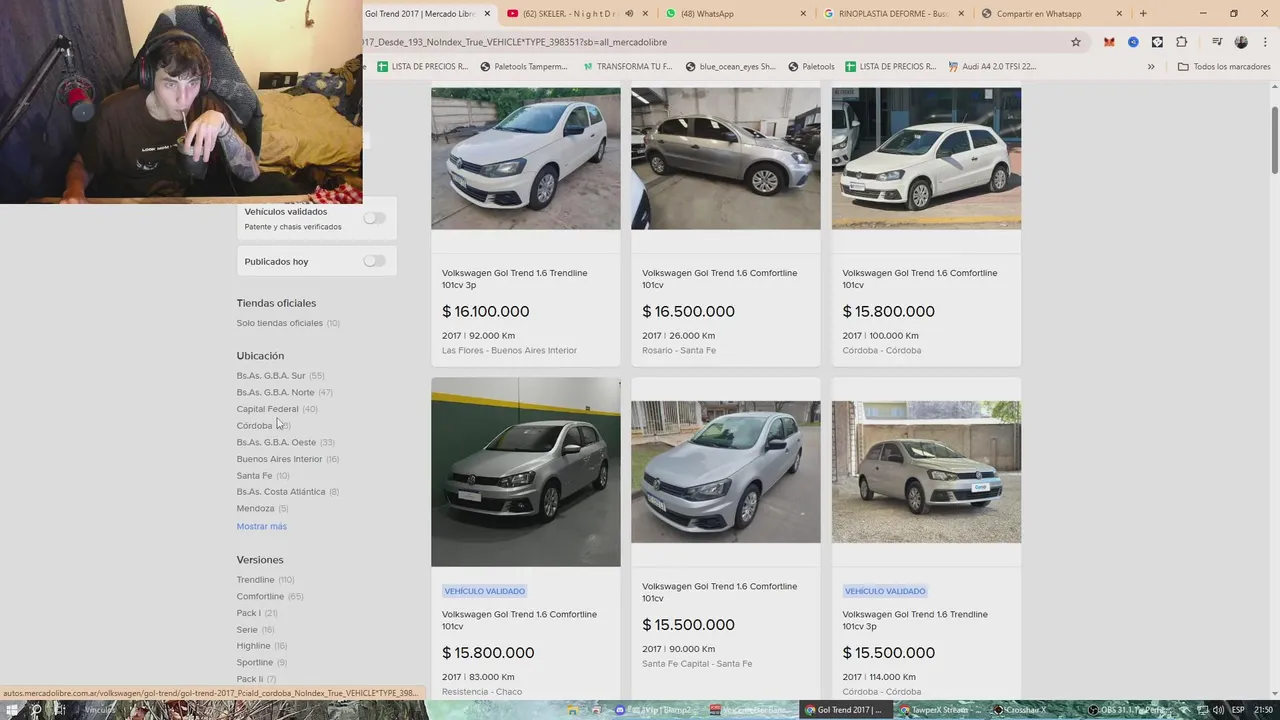Open the media control playlist icon
The image size is (1280, 720).
click(1217, 42)
